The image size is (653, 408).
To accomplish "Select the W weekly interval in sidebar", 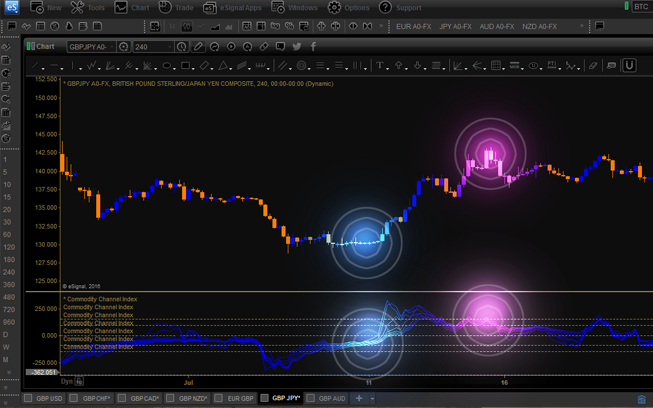I will 6,347.
